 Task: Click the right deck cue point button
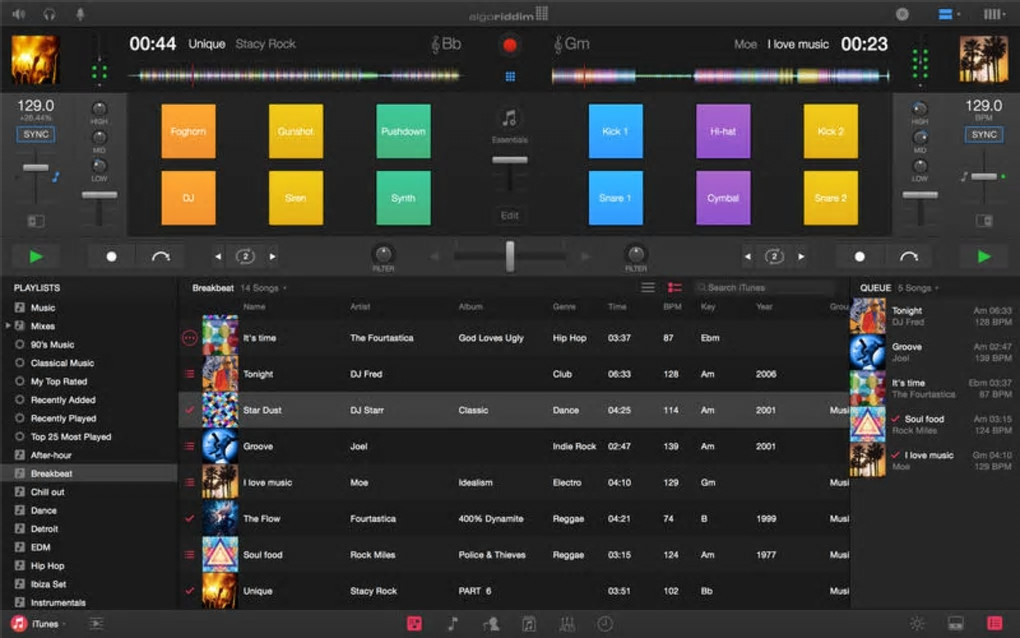[859, 257]
